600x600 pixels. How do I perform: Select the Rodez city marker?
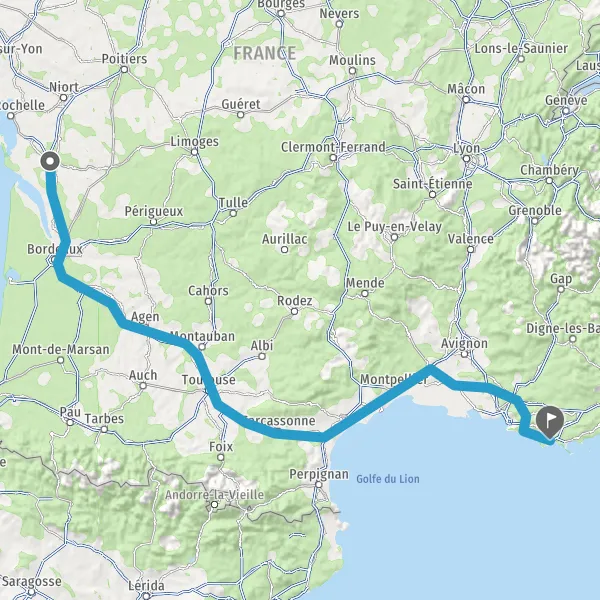294,311
